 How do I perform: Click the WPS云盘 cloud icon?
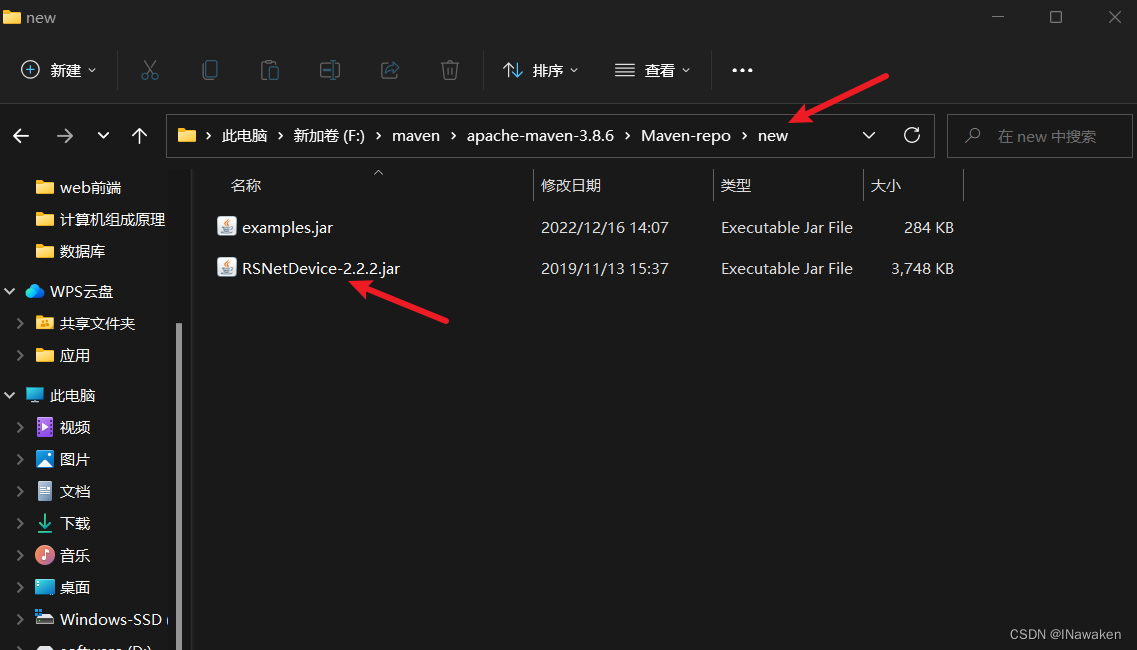(35, 291)
